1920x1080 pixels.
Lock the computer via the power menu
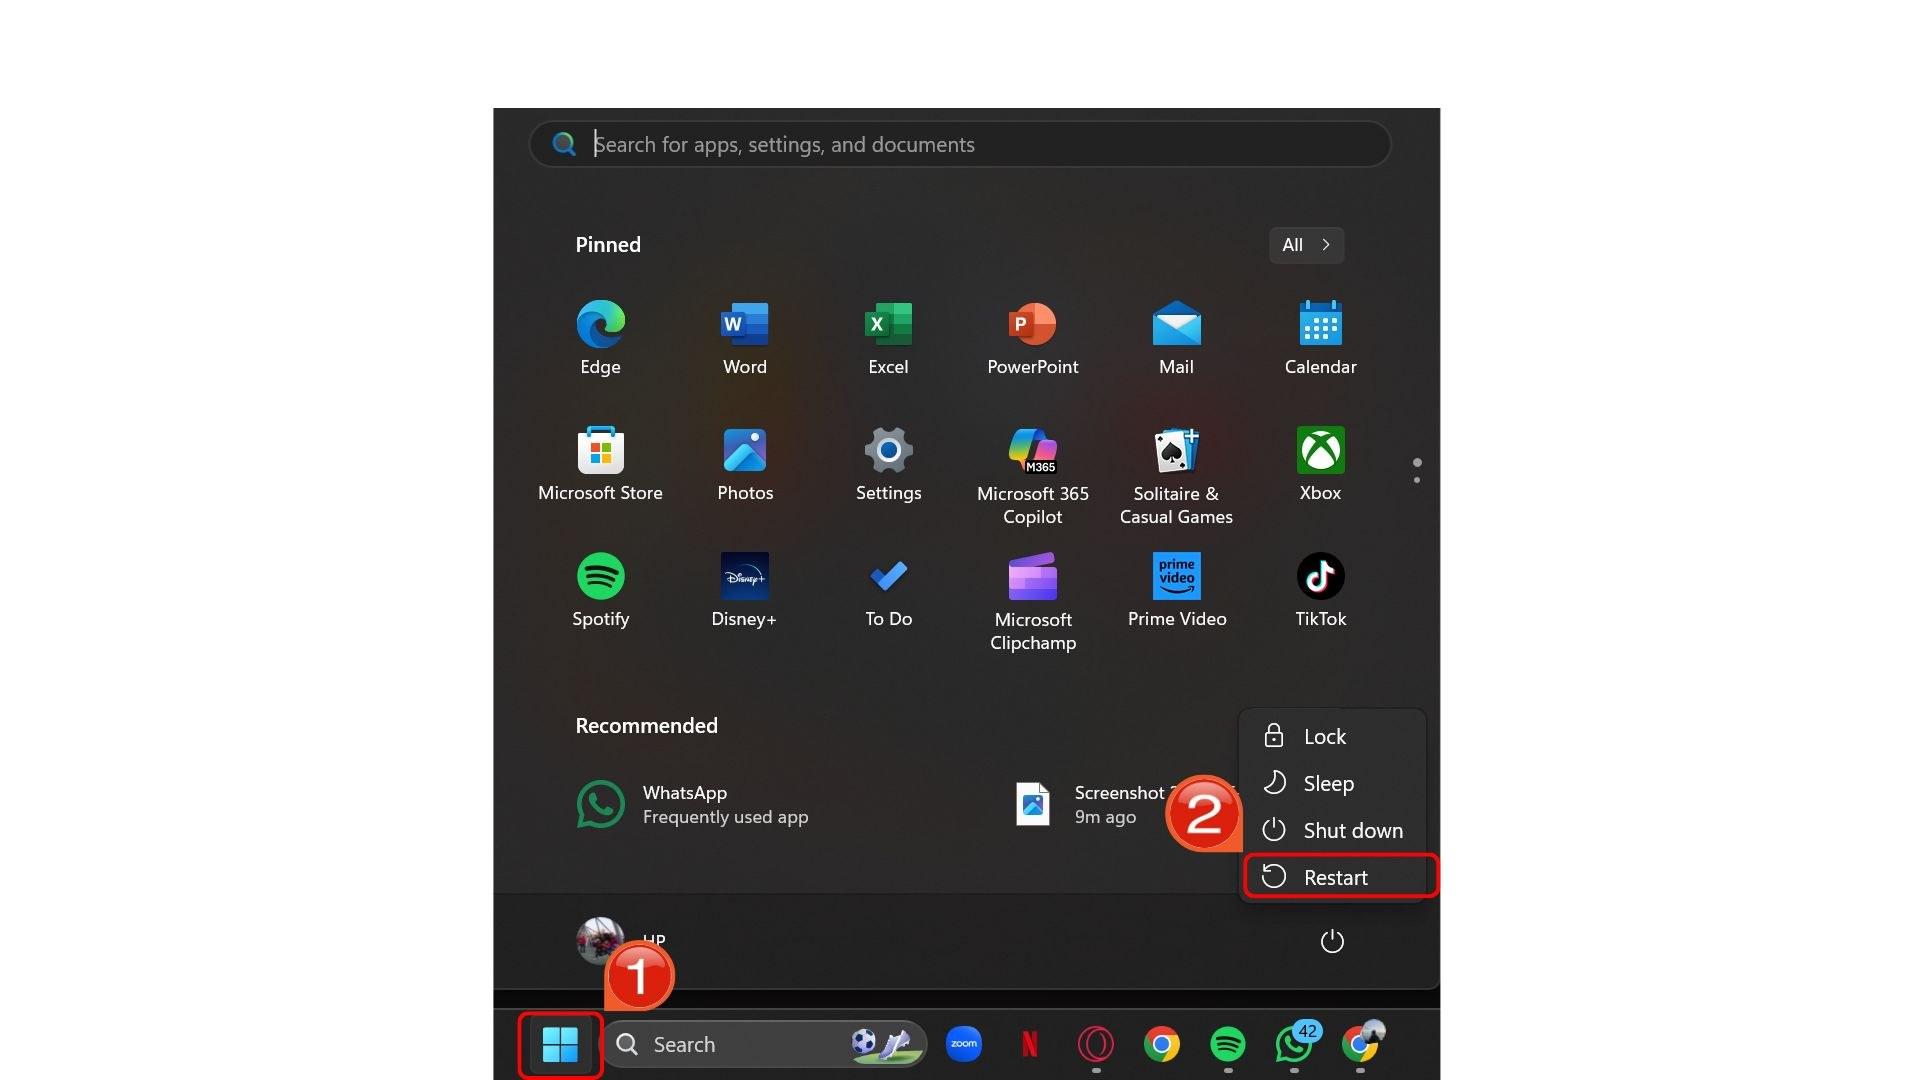[x=1325, y=736]
